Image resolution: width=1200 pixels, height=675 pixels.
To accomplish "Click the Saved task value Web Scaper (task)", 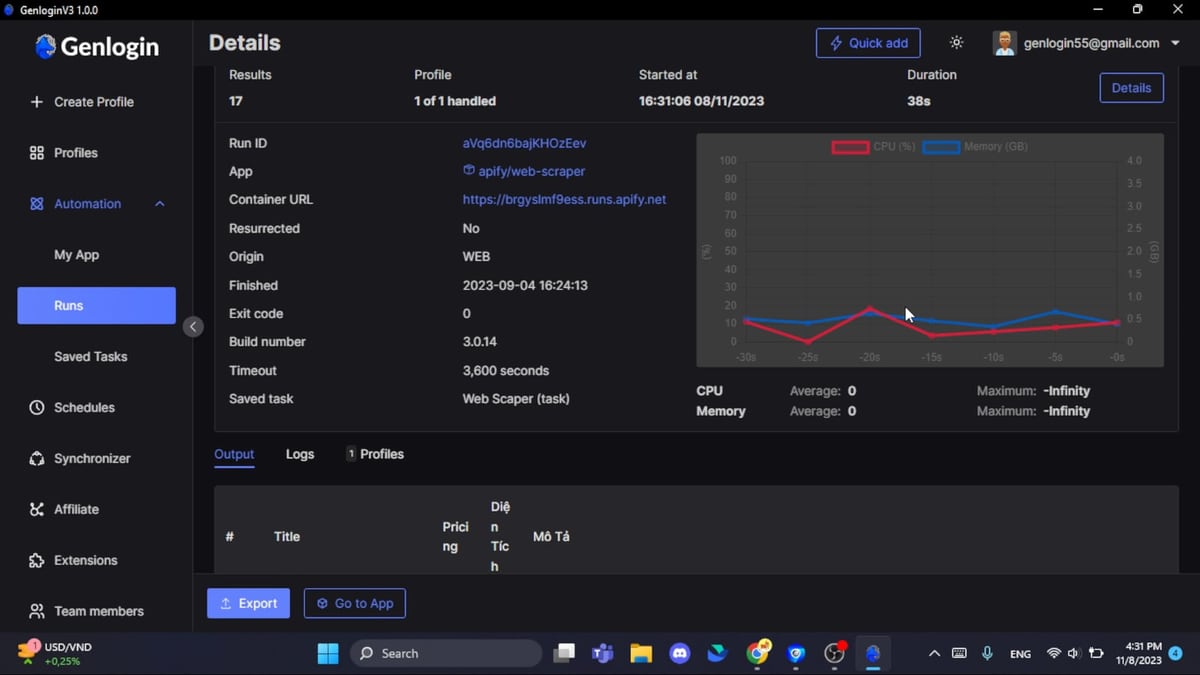I will click(516, 399).
